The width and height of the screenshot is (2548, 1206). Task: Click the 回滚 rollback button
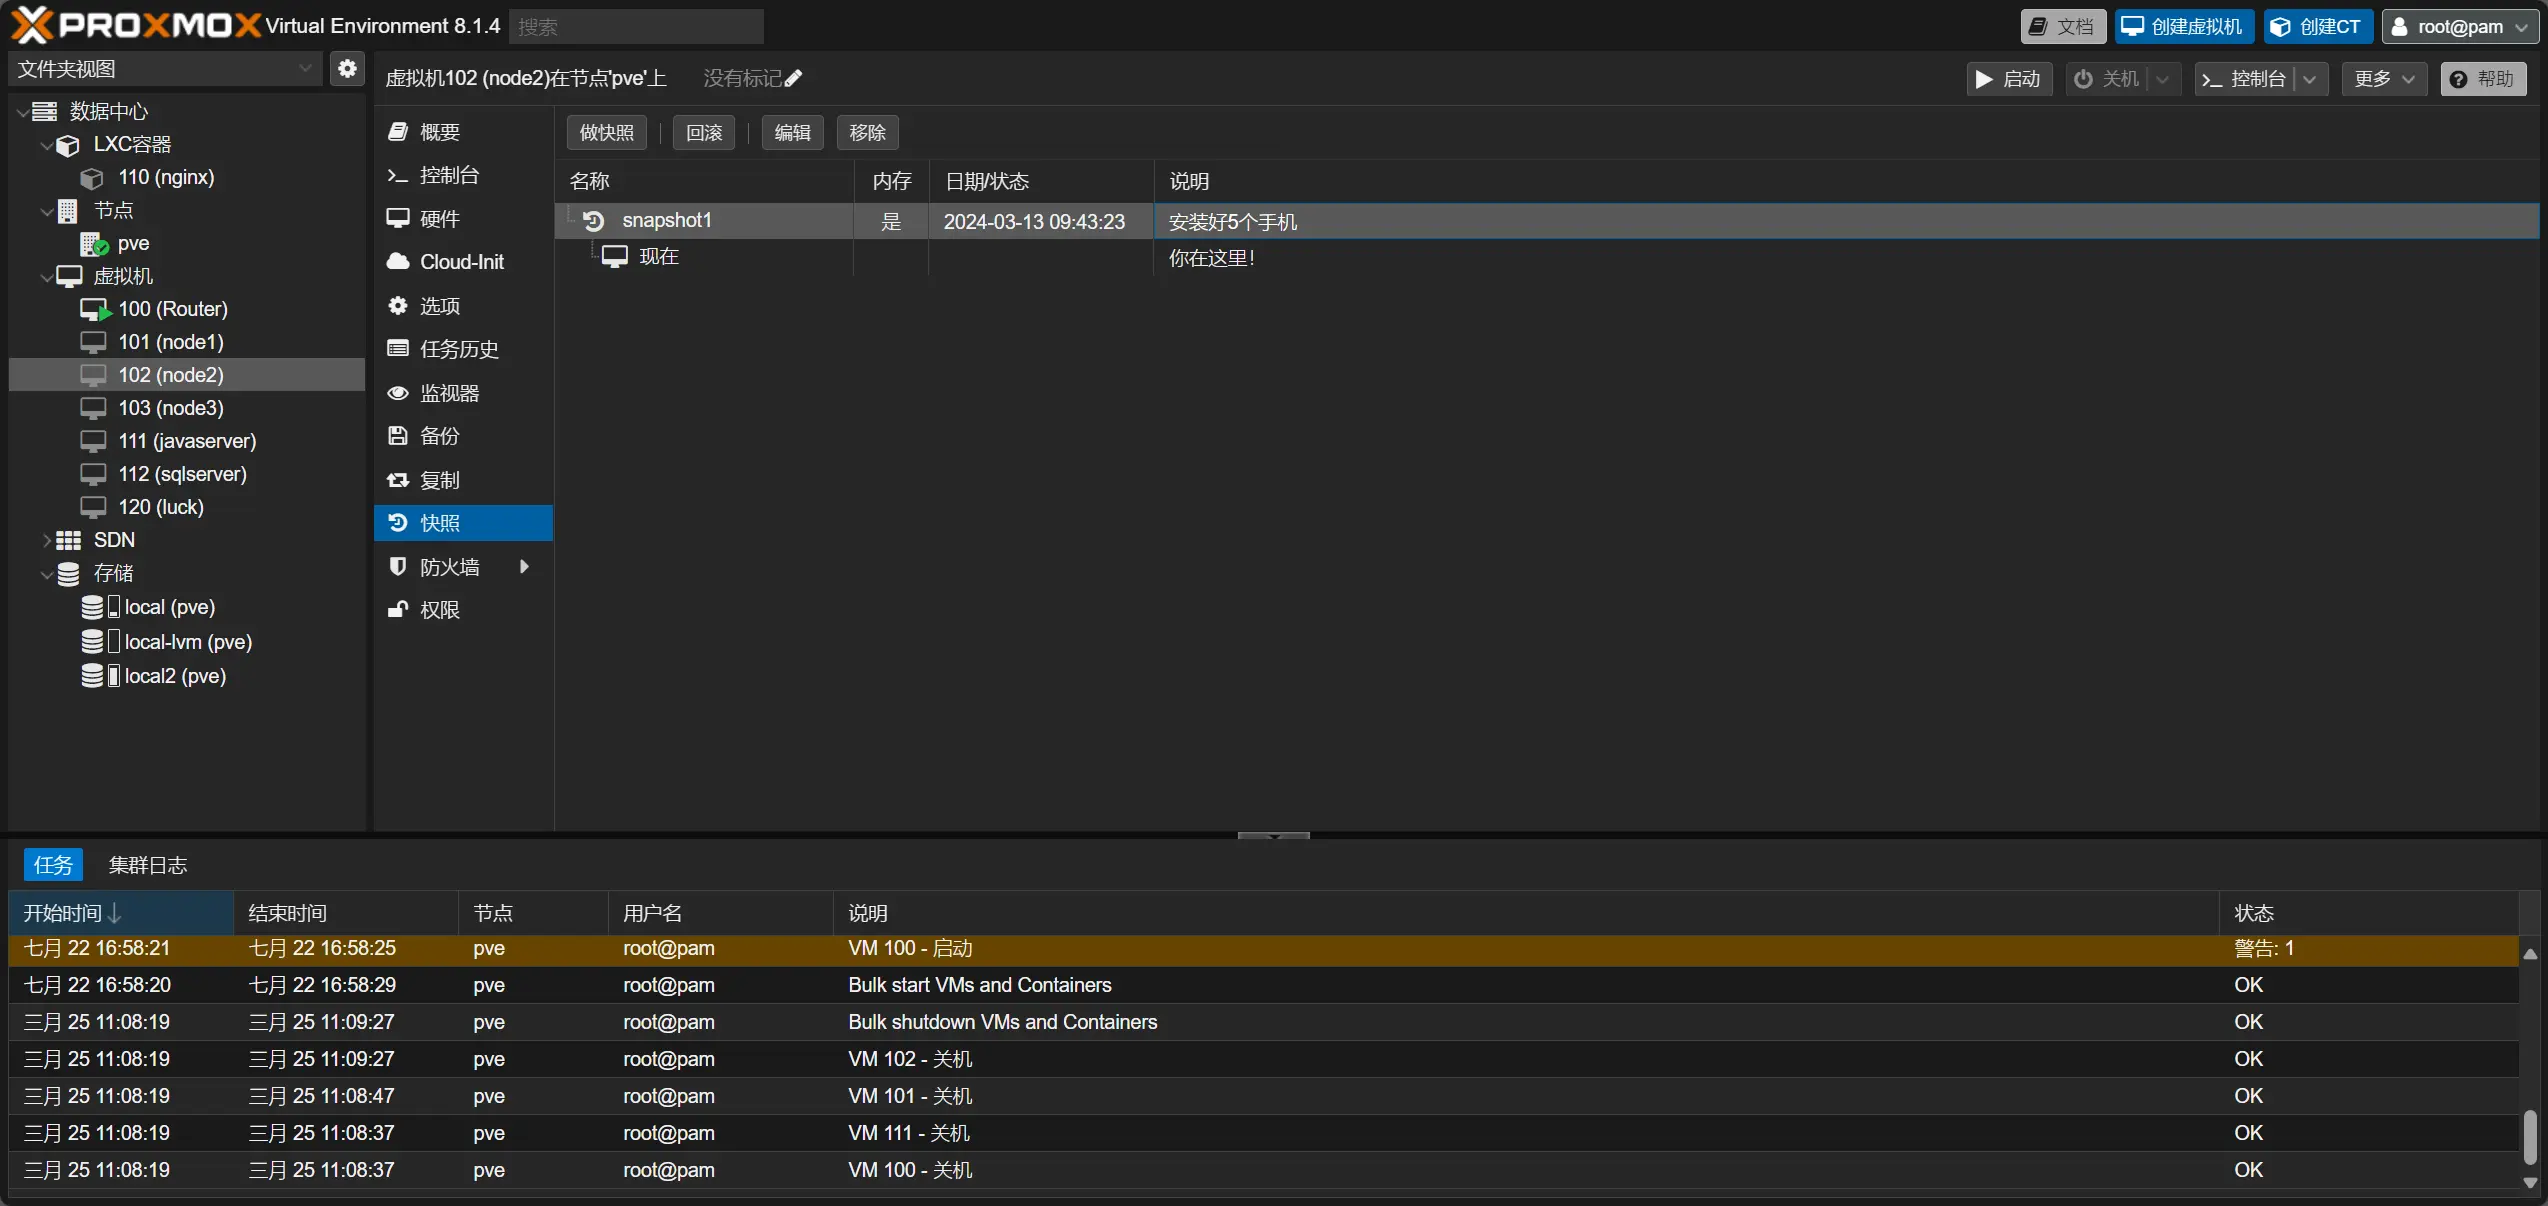tap(704, 133)
